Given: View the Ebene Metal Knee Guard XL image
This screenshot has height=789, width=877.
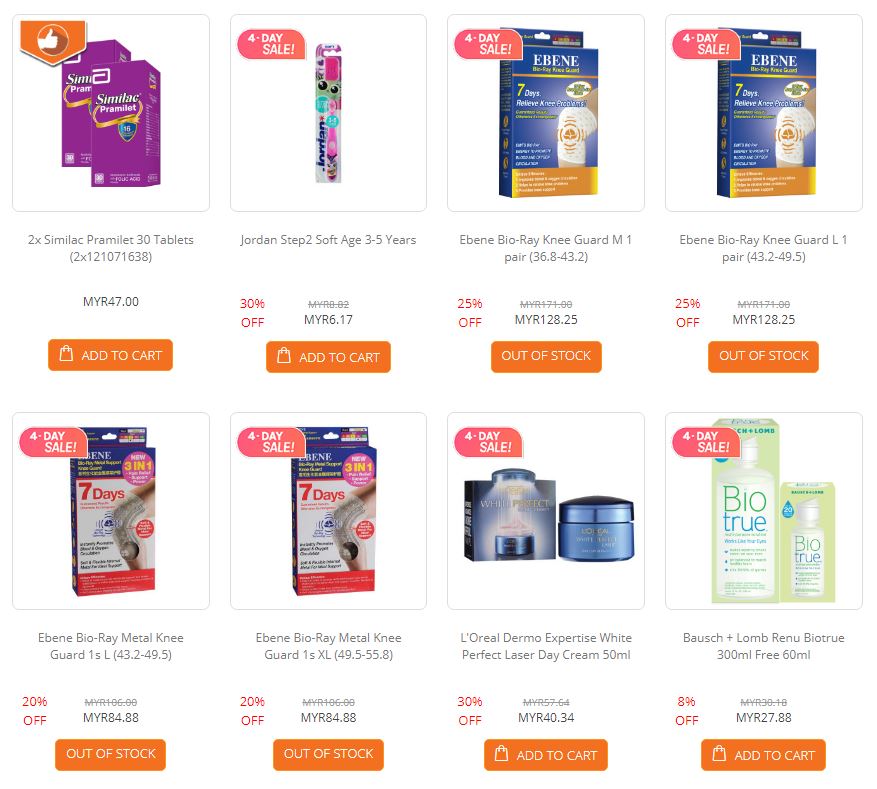Looking at the screenshot, I should 328,511.
